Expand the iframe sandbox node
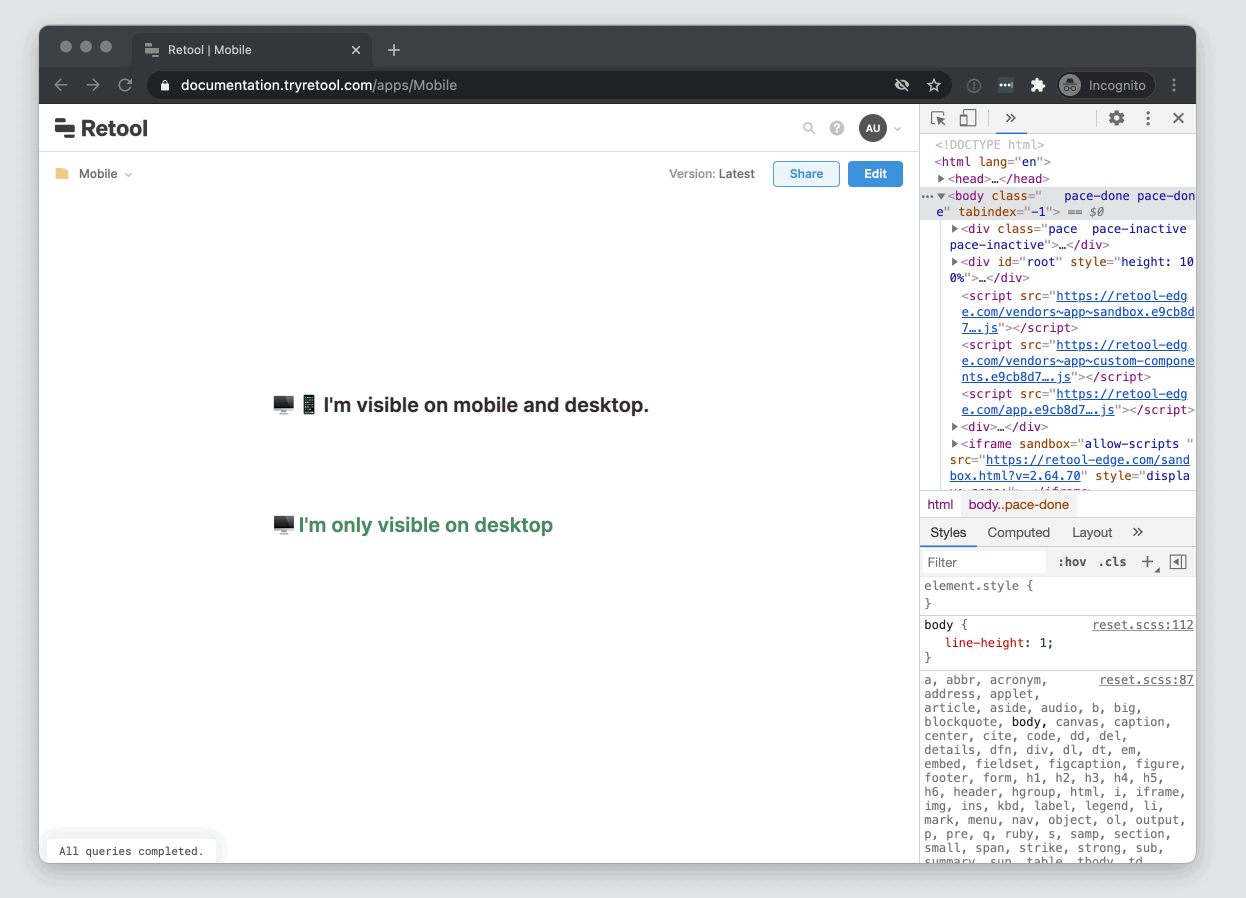Viewport: 1246px width, 898px height. click(955, 444)
